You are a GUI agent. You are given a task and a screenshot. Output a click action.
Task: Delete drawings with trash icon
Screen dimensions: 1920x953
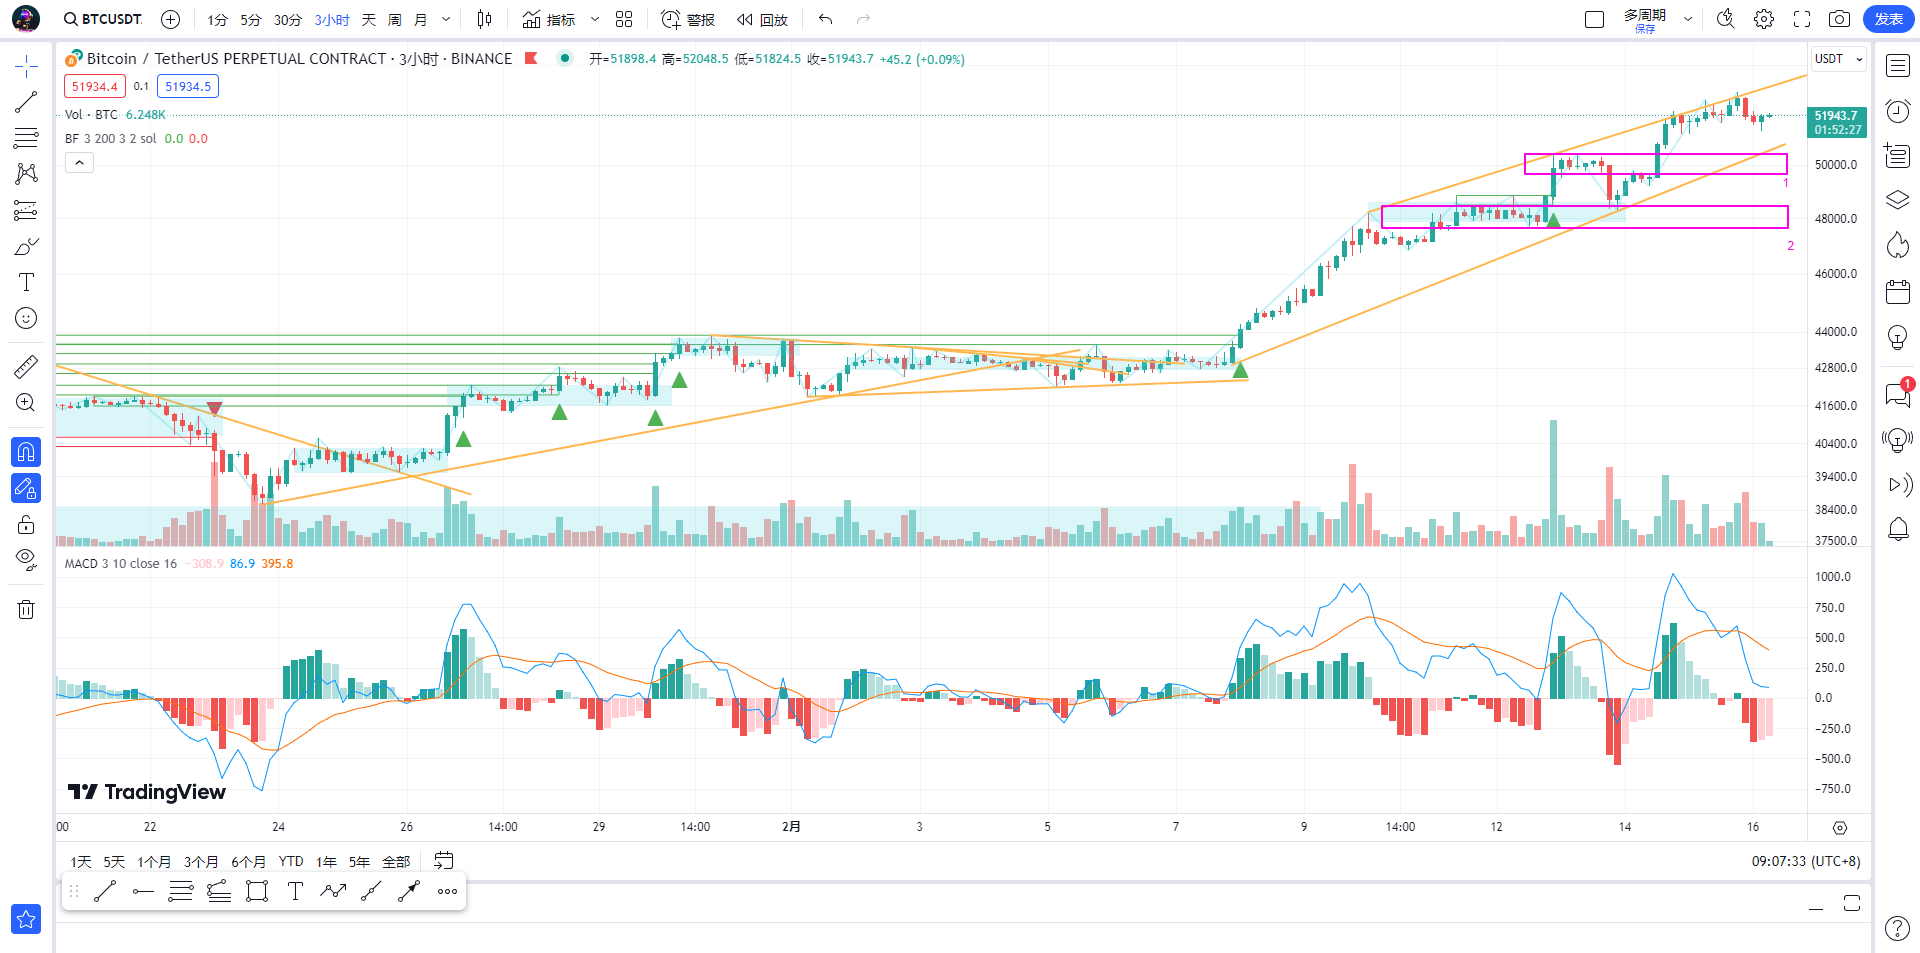(x=26, y=609)
